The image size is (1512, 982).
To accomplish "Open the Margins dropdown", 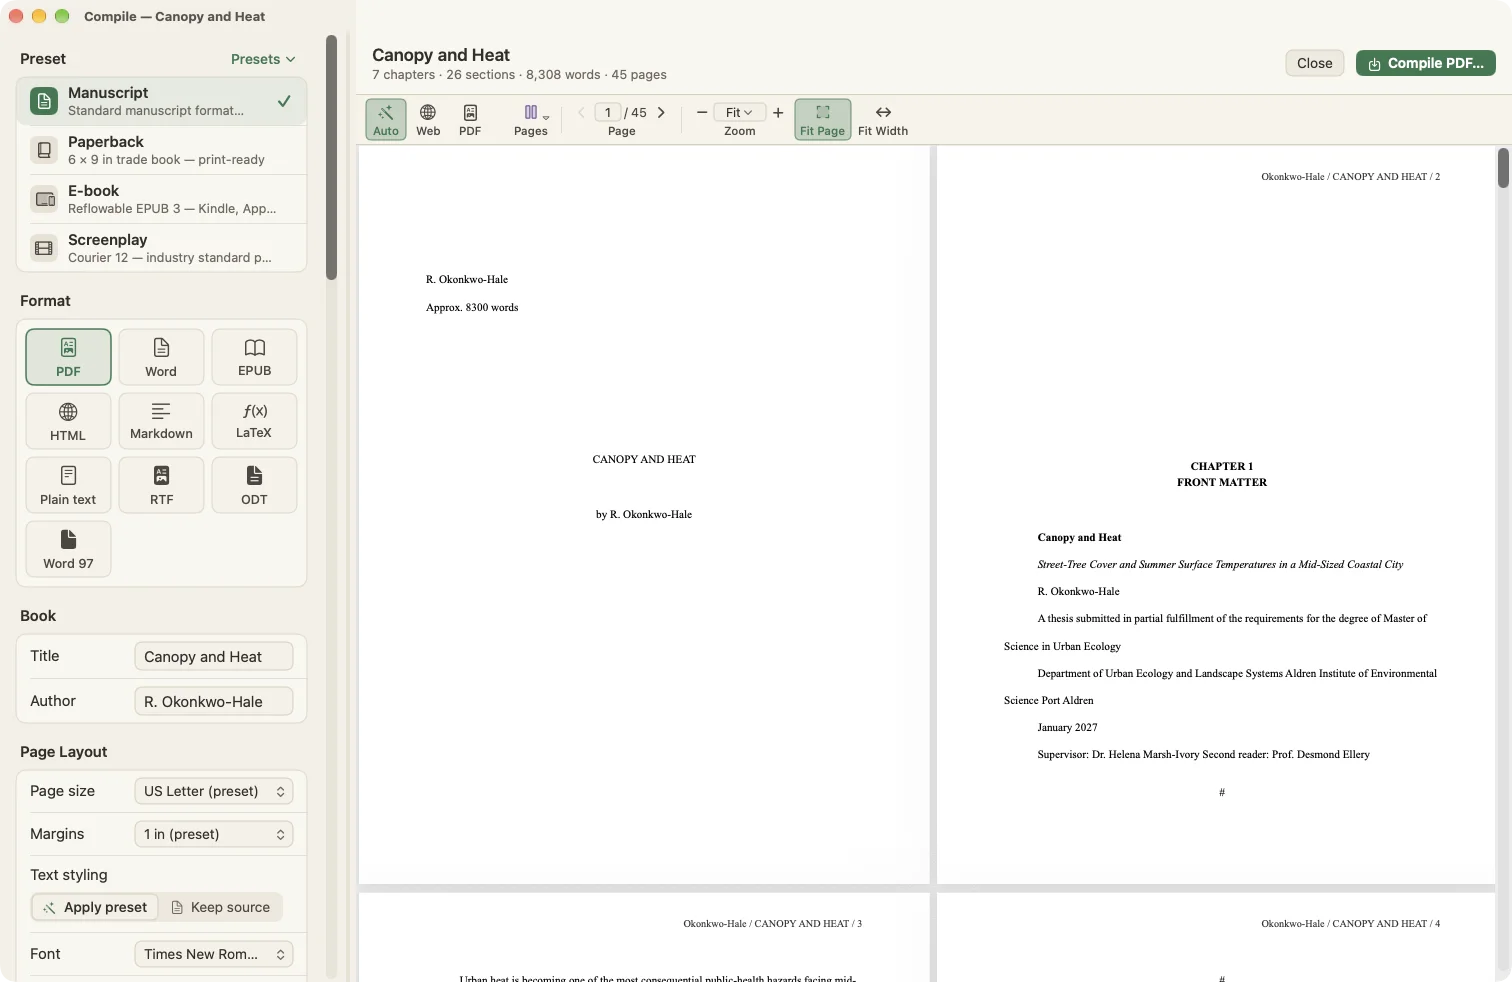I will coord(213,834).
